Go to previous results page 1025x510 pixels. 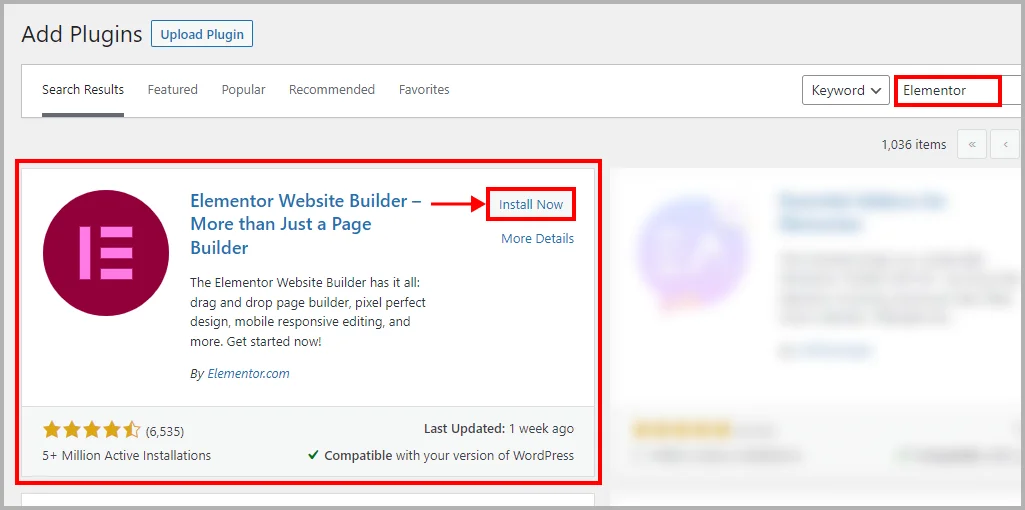(x=1005, y=144)
